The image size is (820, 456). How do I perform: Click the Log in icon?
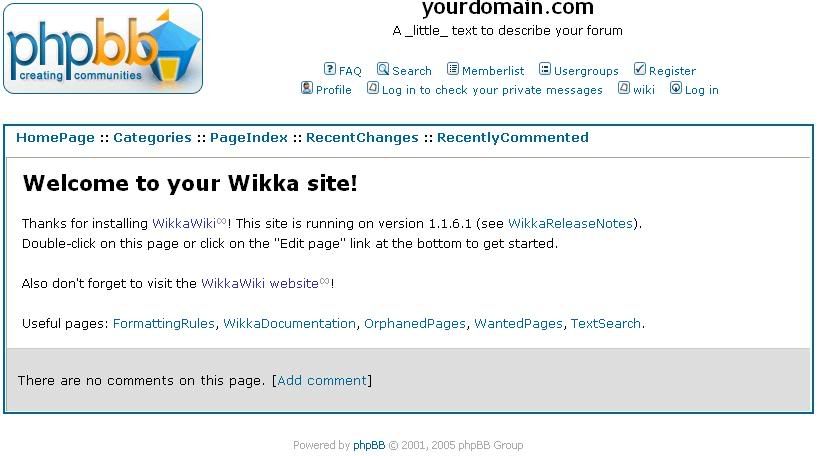(x=676, y=88)
